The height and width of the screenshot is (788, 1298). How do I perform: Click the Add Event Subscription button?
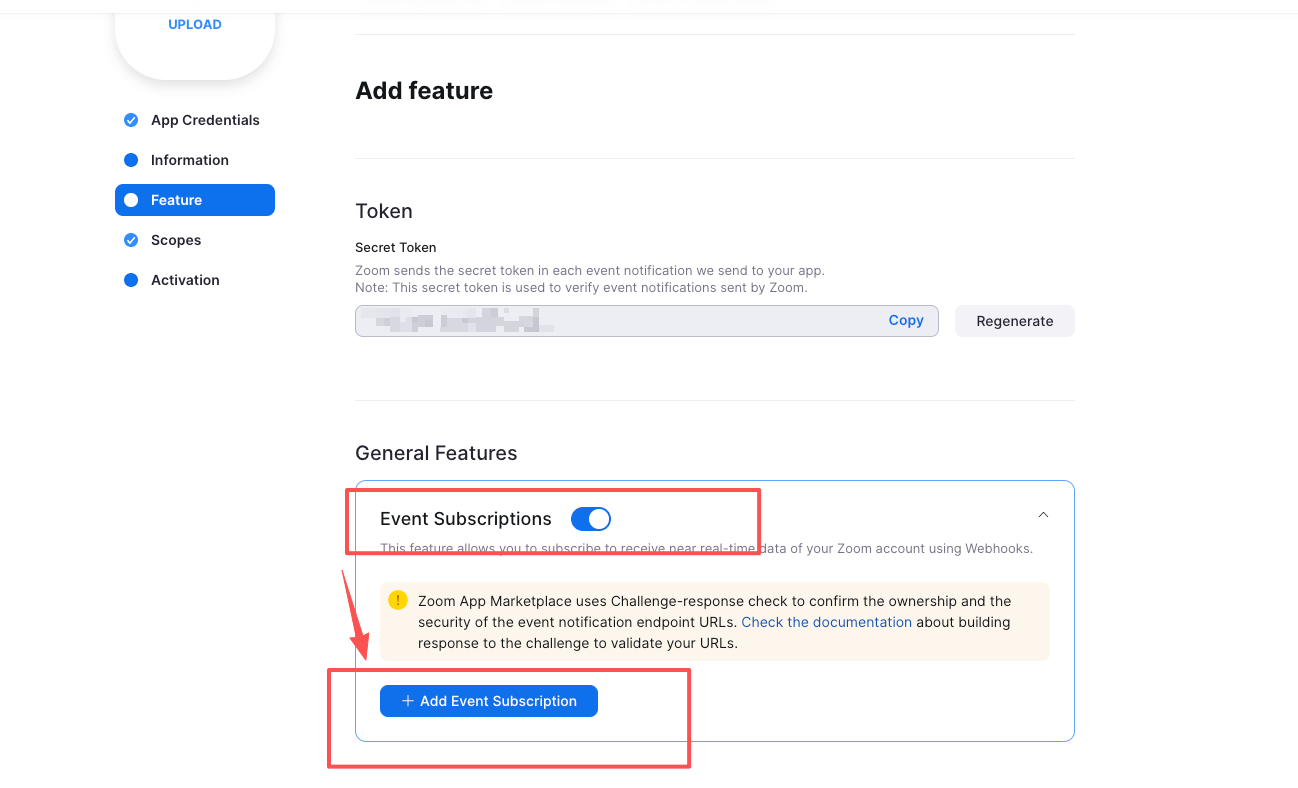pos(489,701)
